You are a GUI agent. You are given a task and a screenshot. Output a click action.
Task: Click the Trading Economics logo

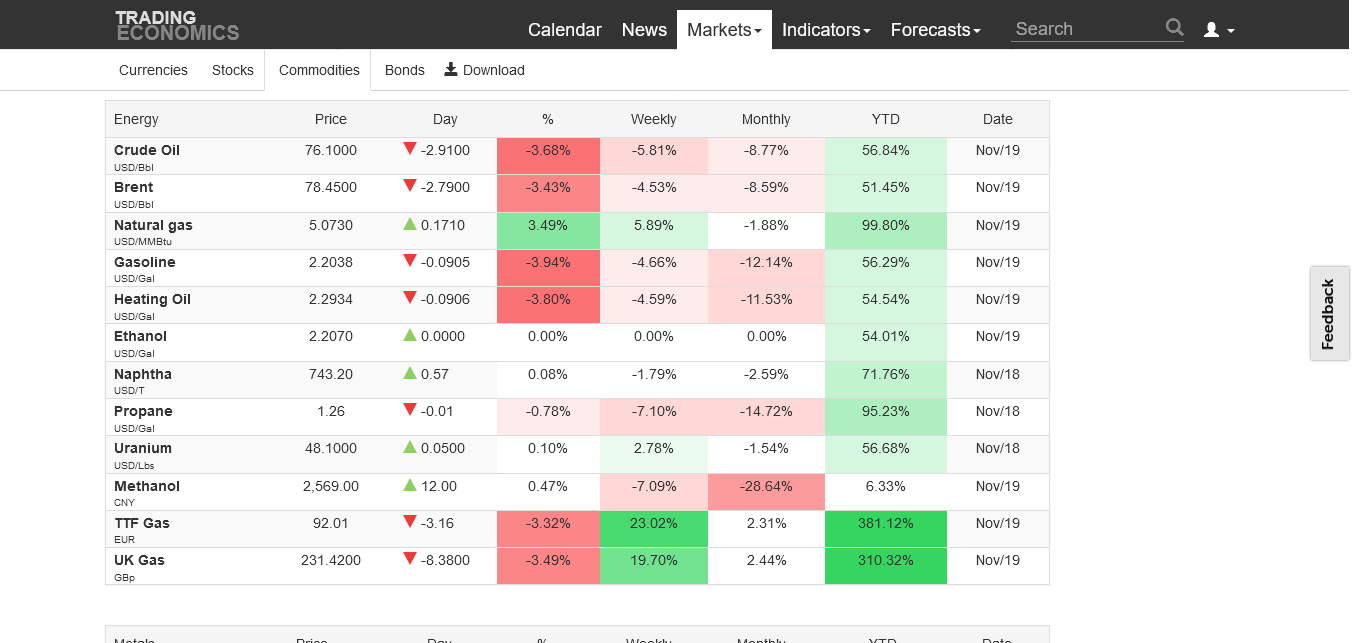177,25
